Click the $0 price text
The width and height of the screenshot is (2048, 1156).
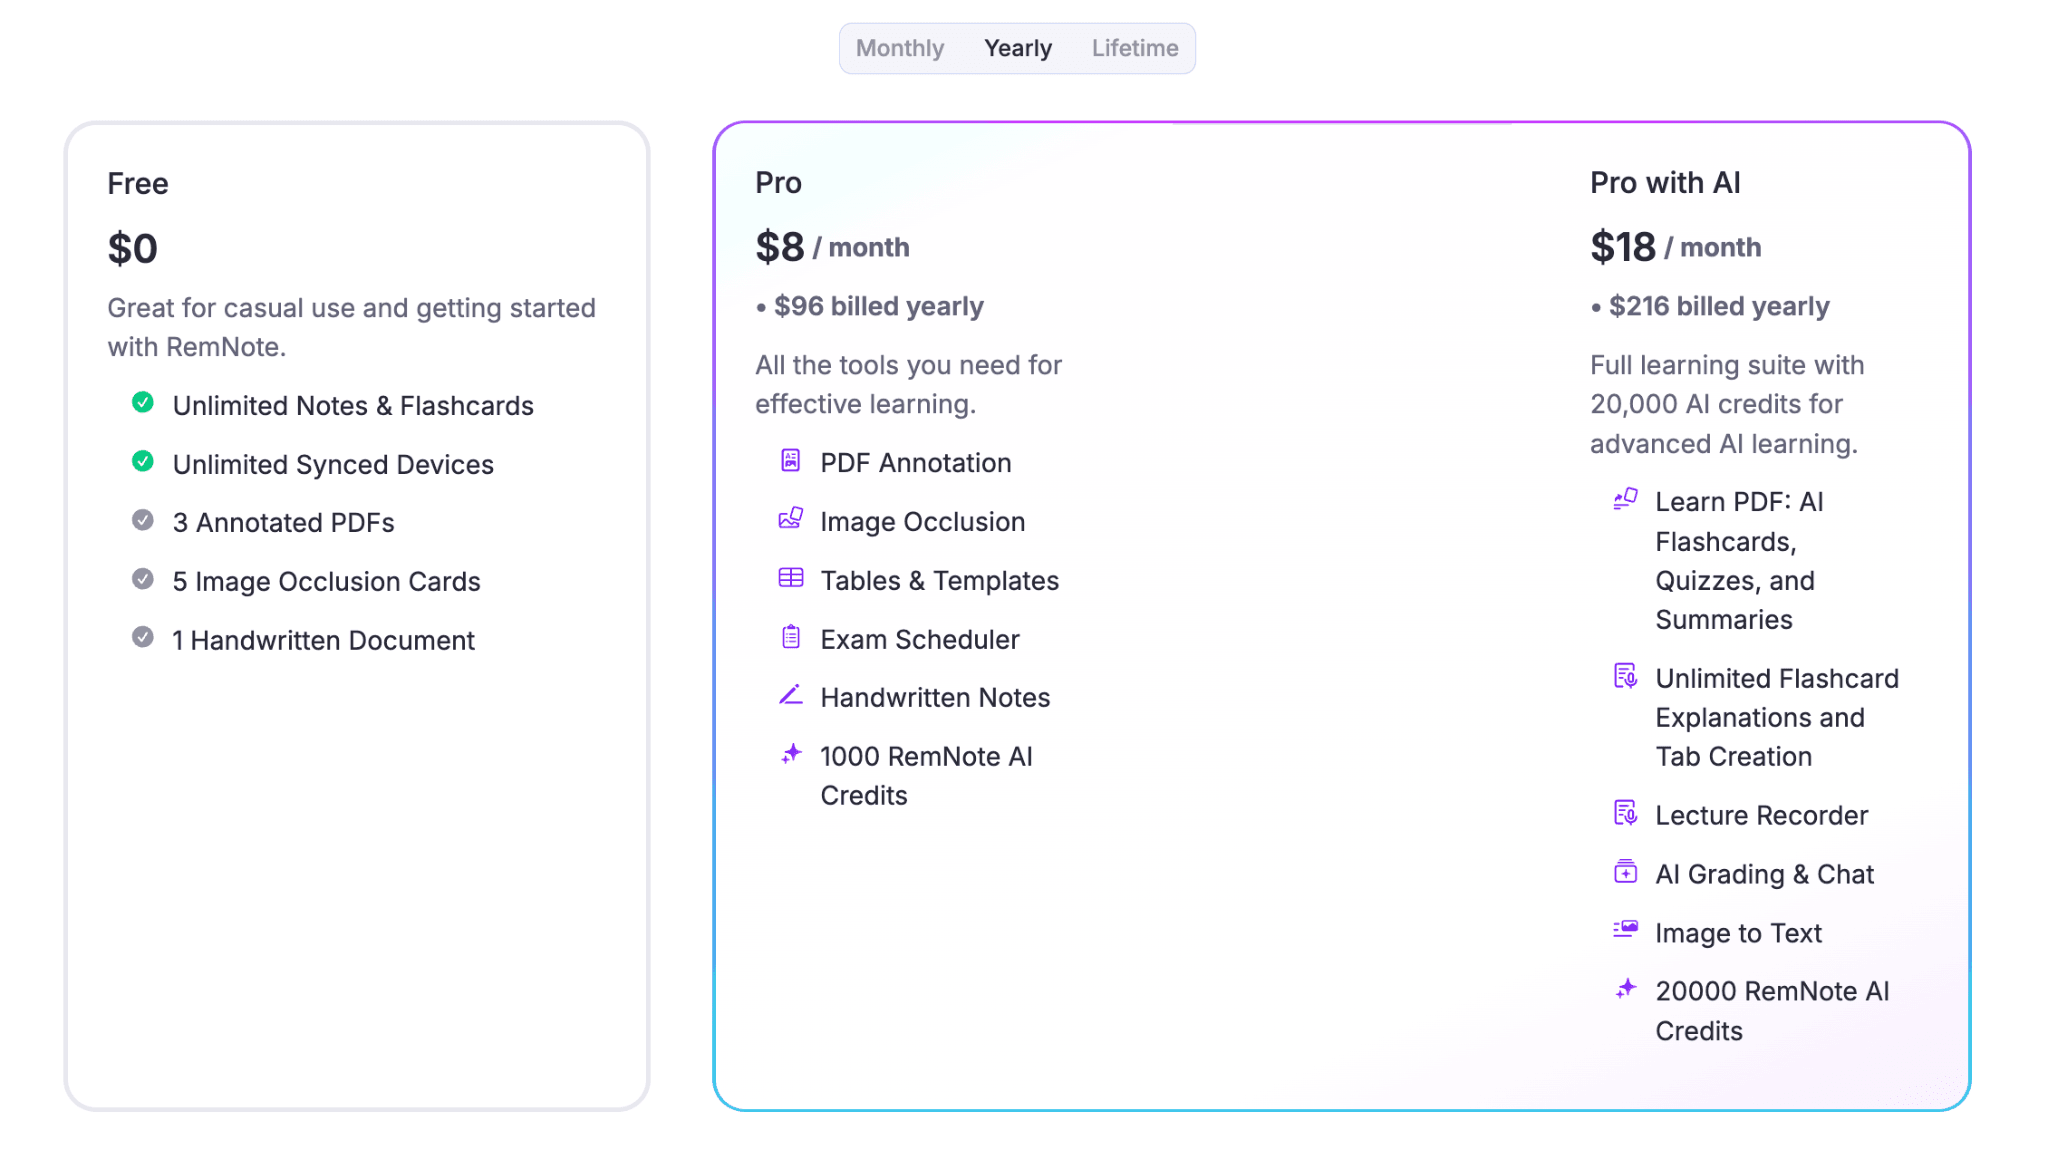tap(133, 248)
